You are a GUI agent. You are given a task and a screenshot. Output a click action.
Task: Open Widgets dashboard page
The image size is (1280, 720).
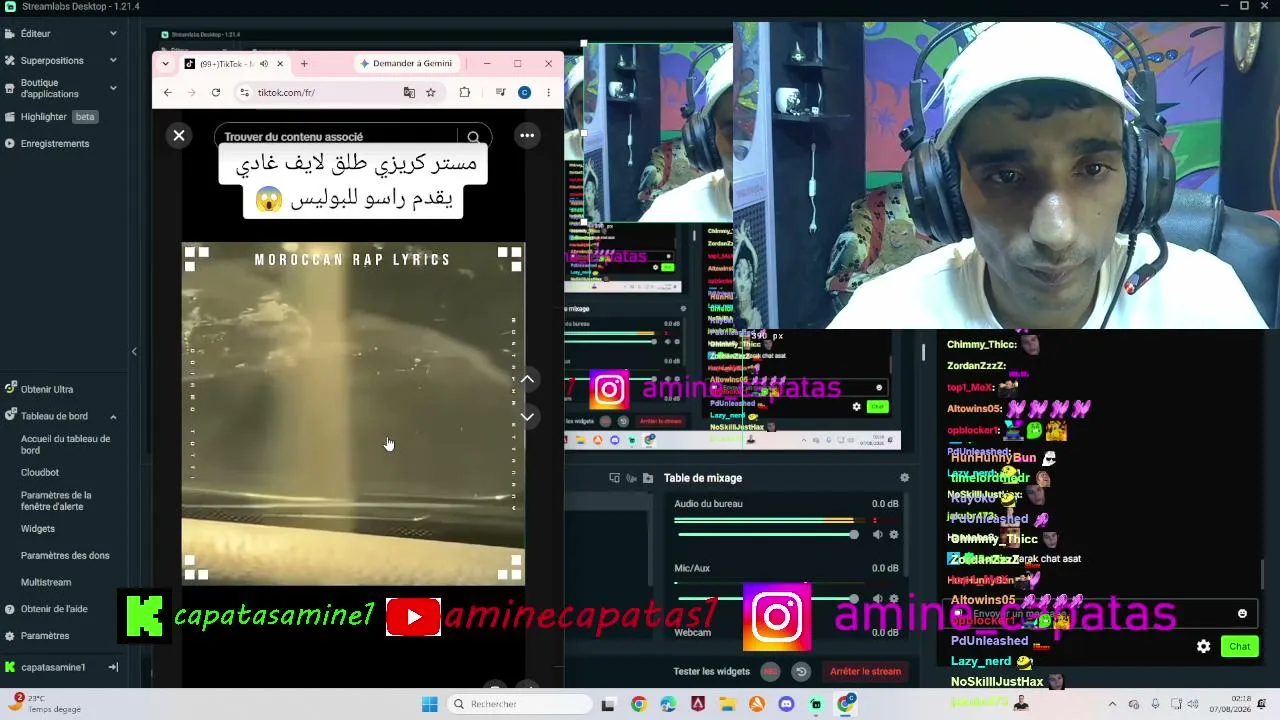coord(38,528)
